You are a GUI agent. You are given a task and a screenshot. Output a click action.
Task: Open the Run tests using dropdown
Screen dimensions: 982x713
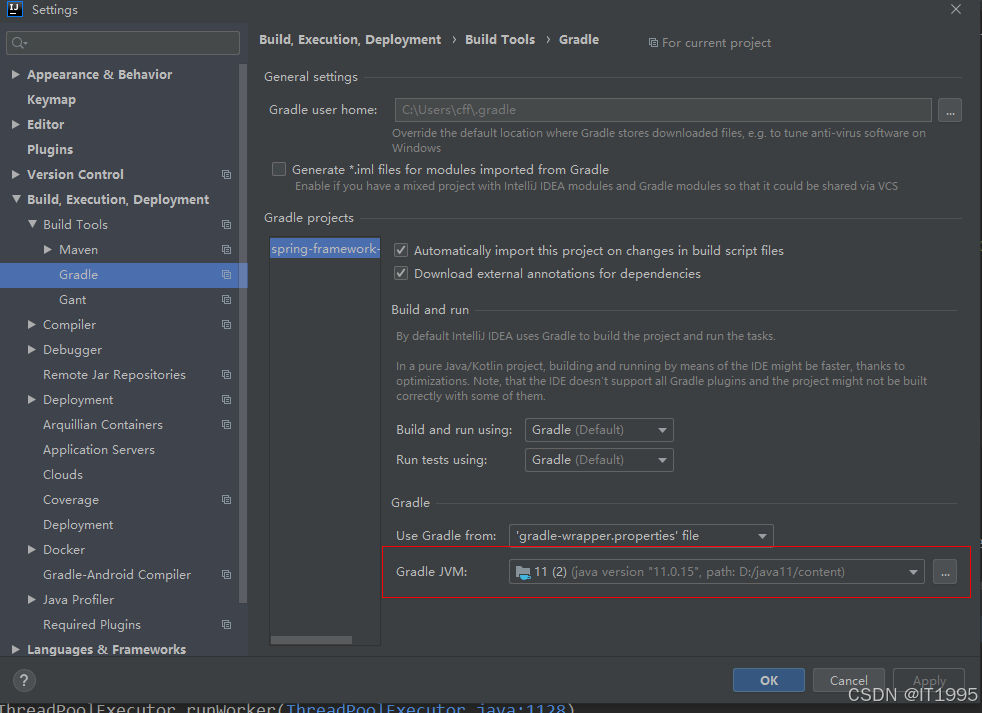coord(599,461)
